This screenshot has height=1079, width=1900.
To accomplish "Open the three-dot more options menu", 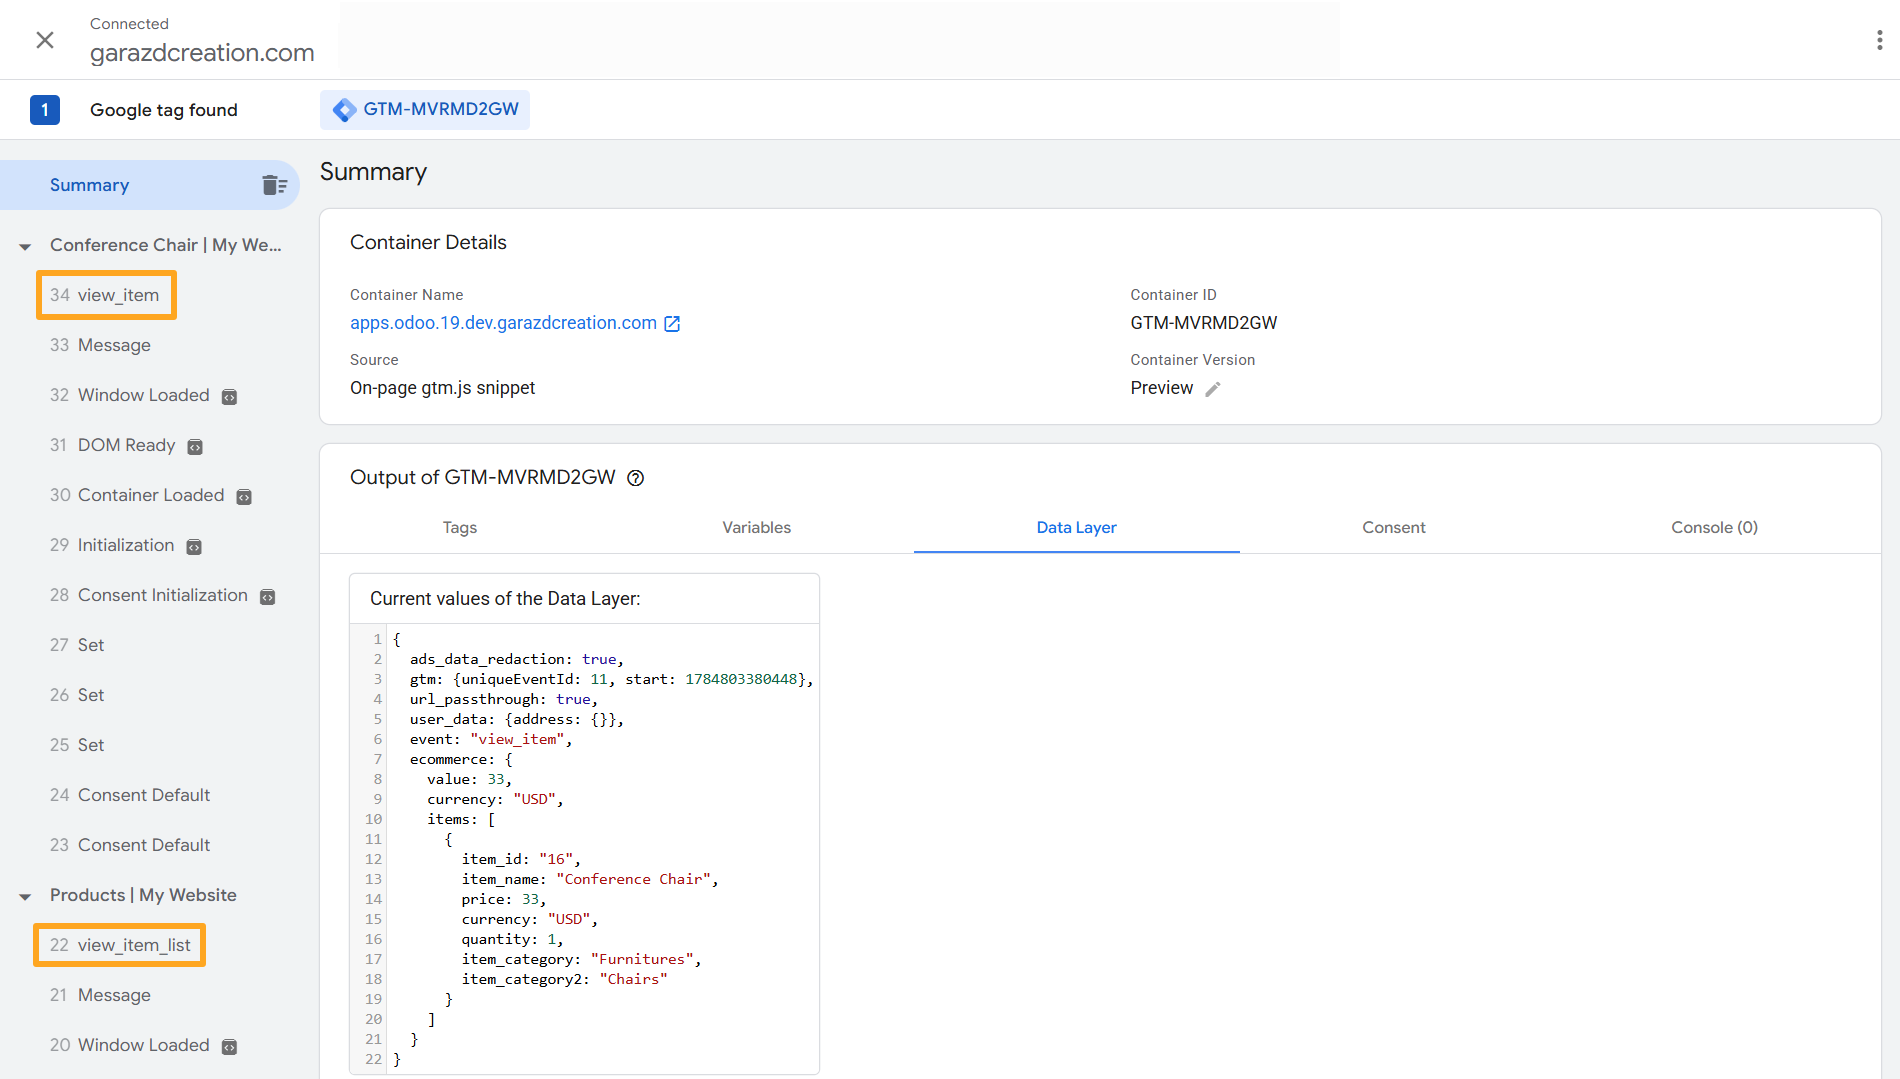I will pos(1880,40).
